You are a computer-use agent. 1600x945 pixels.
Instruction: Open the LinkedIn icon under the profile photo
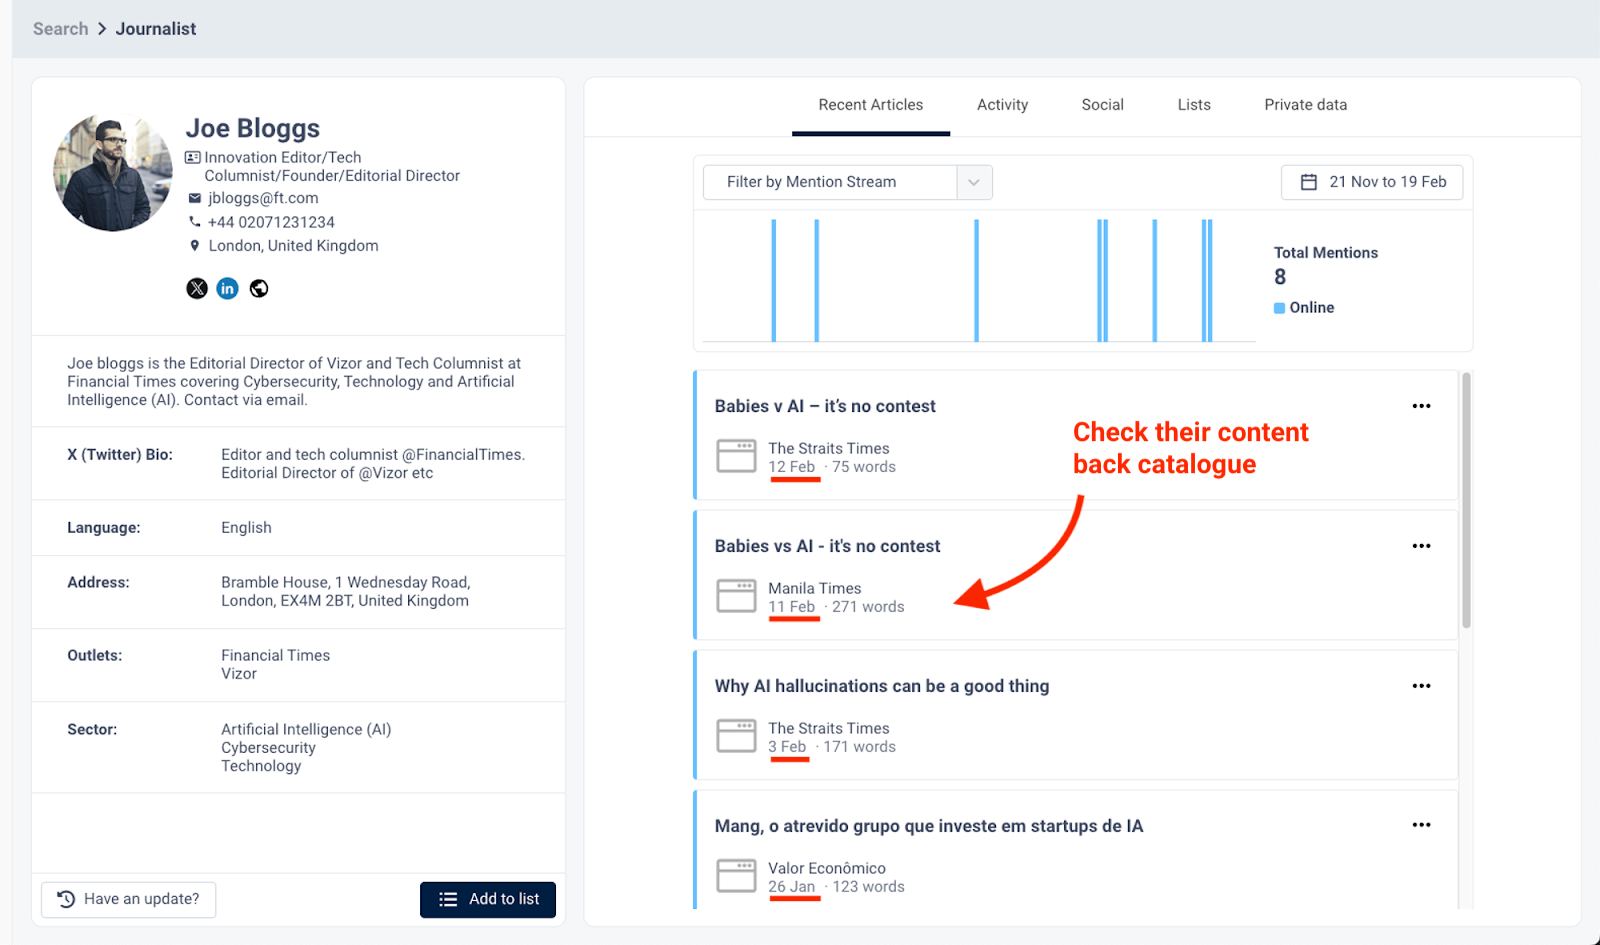(x=227, y=288)
